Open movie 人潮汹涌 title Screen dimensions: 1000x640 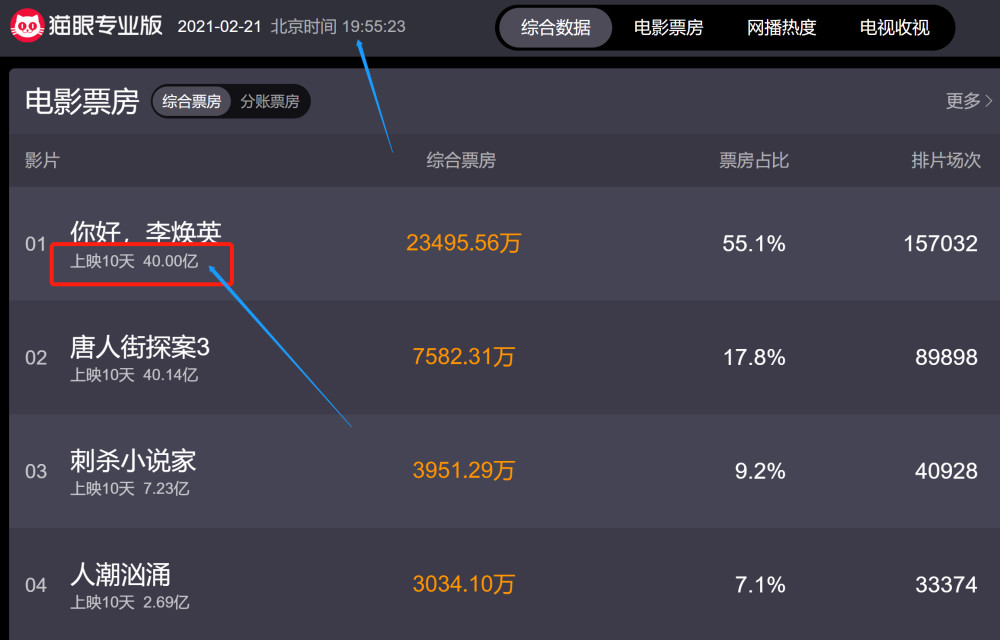pos(121,574)
